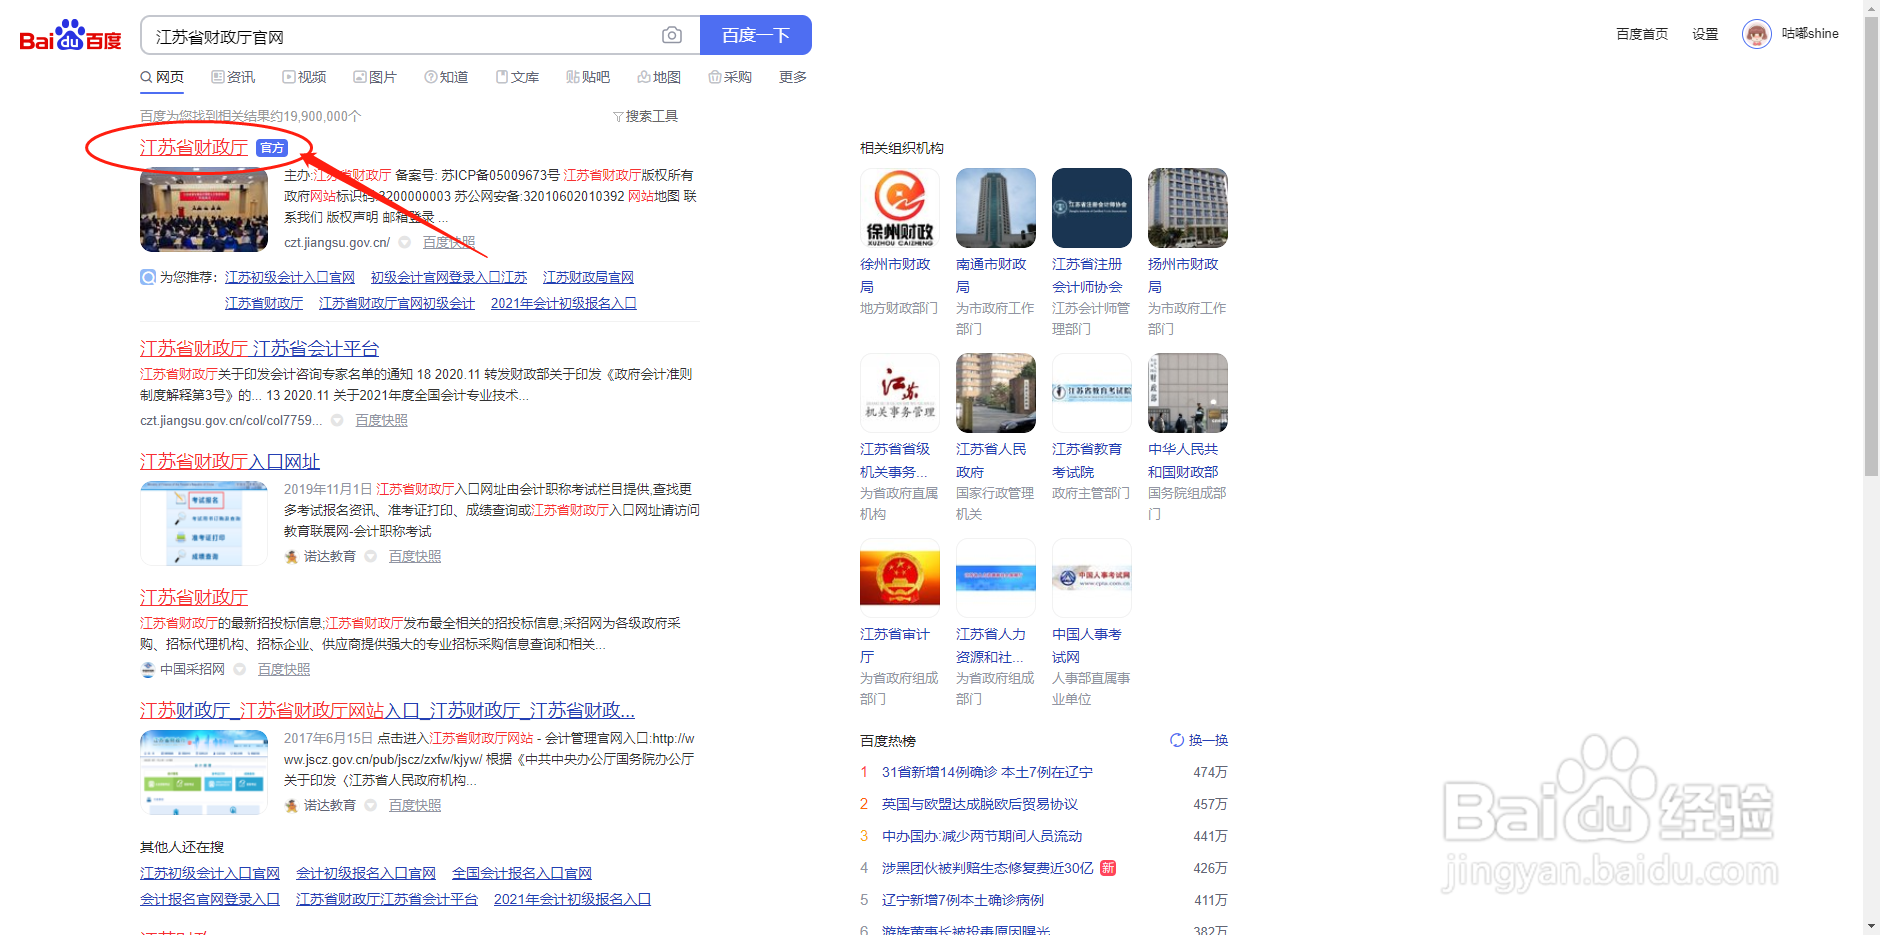Open related search 全国会计报名入口官网

pos(522,873)
